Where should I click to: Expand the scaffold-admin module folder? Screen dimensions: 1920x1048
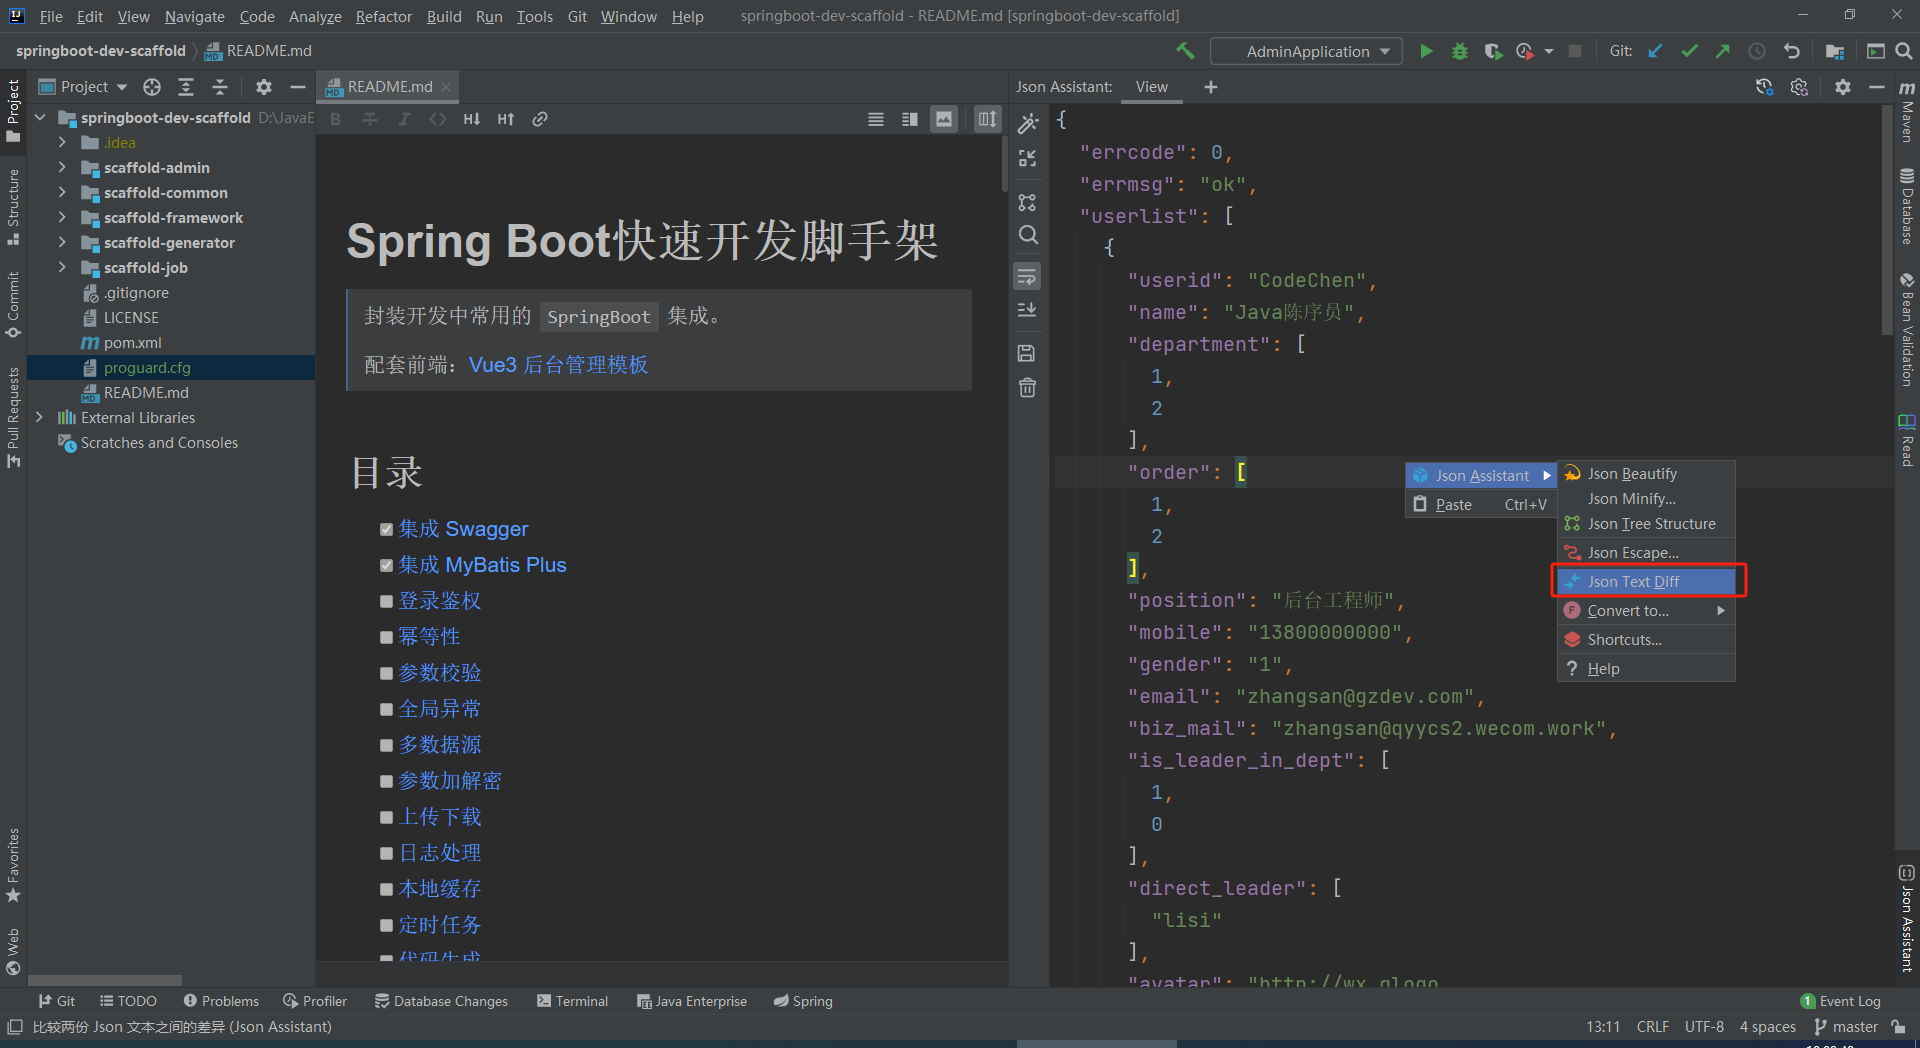pos(62,167)
